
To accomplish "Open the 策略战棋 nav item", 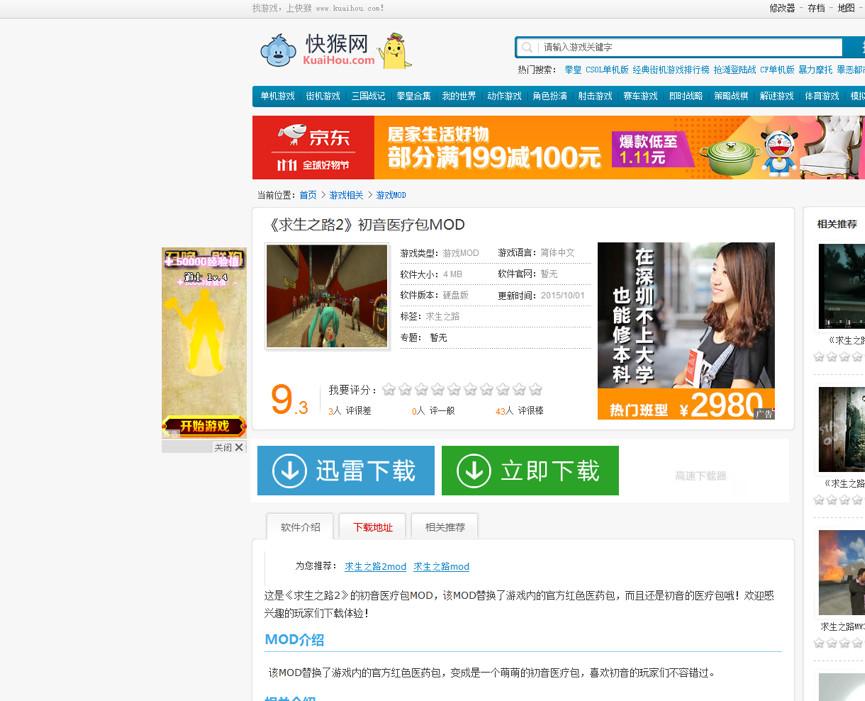I will click(x=731, y=96).
